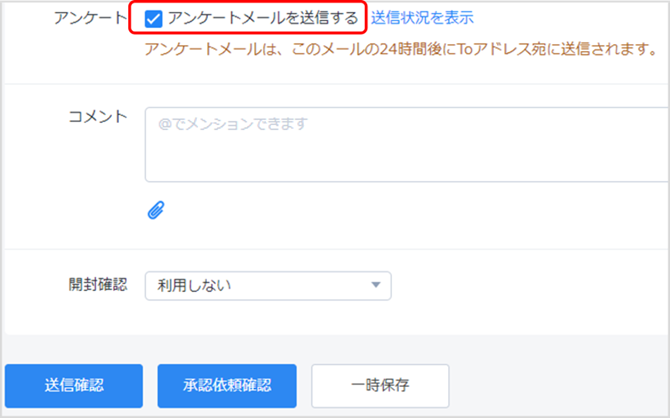Uncheck the アンケートメールを送信する checkbox
Viewport: 670px width, 418px height.
(154, 19)
